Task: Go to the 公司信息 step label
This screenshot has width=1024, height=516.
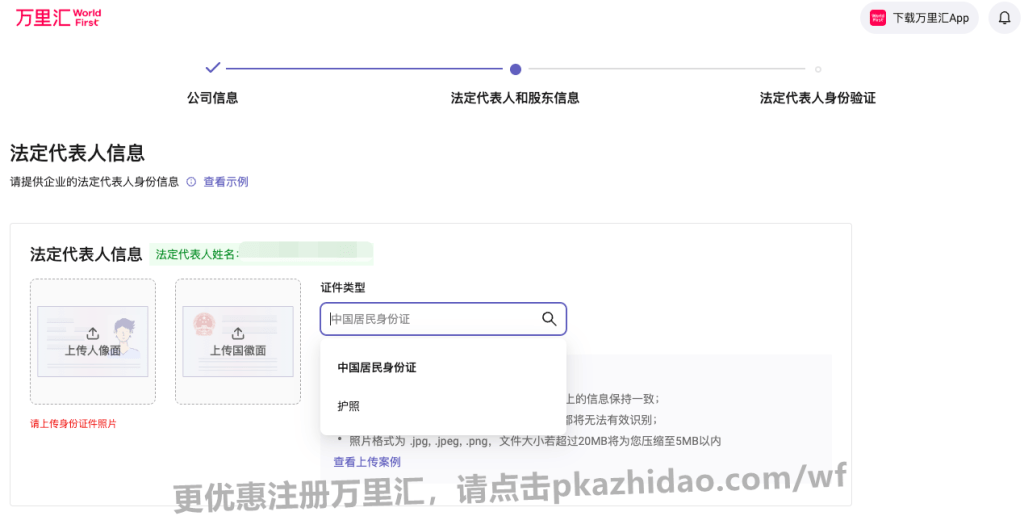Action: 213,98
